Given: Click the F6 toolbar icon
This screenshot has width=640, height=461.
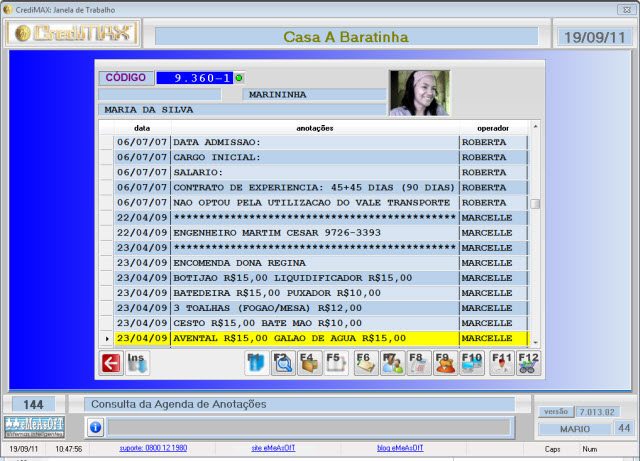Looking at the screenshot, I should coord(365,363).
